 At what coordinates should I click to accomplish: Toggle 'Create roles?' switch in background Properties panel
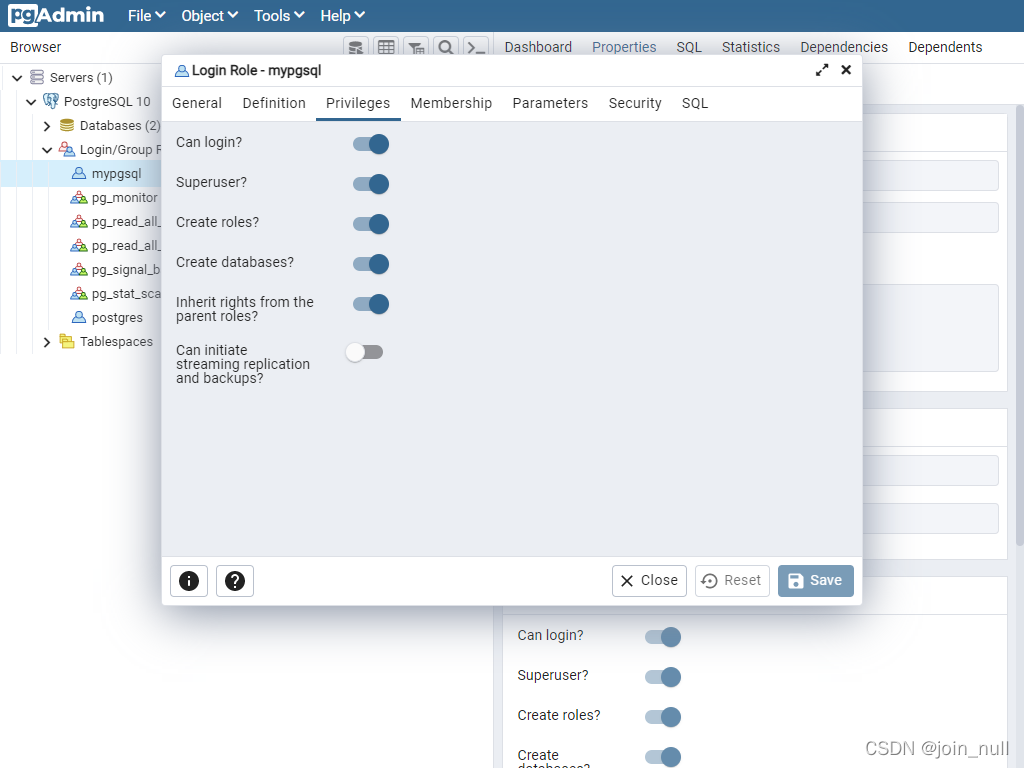click(663, 716)
